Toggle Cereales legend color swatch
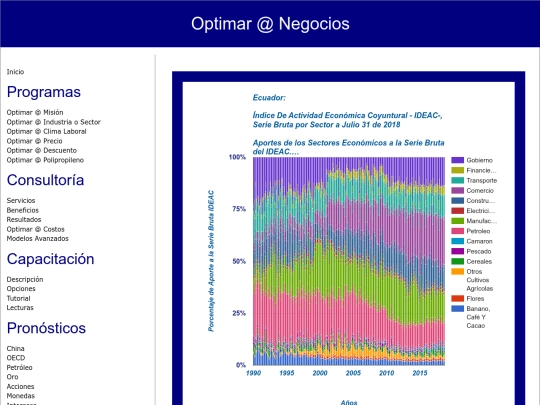The image size is (540, 405). pos(458,261)
